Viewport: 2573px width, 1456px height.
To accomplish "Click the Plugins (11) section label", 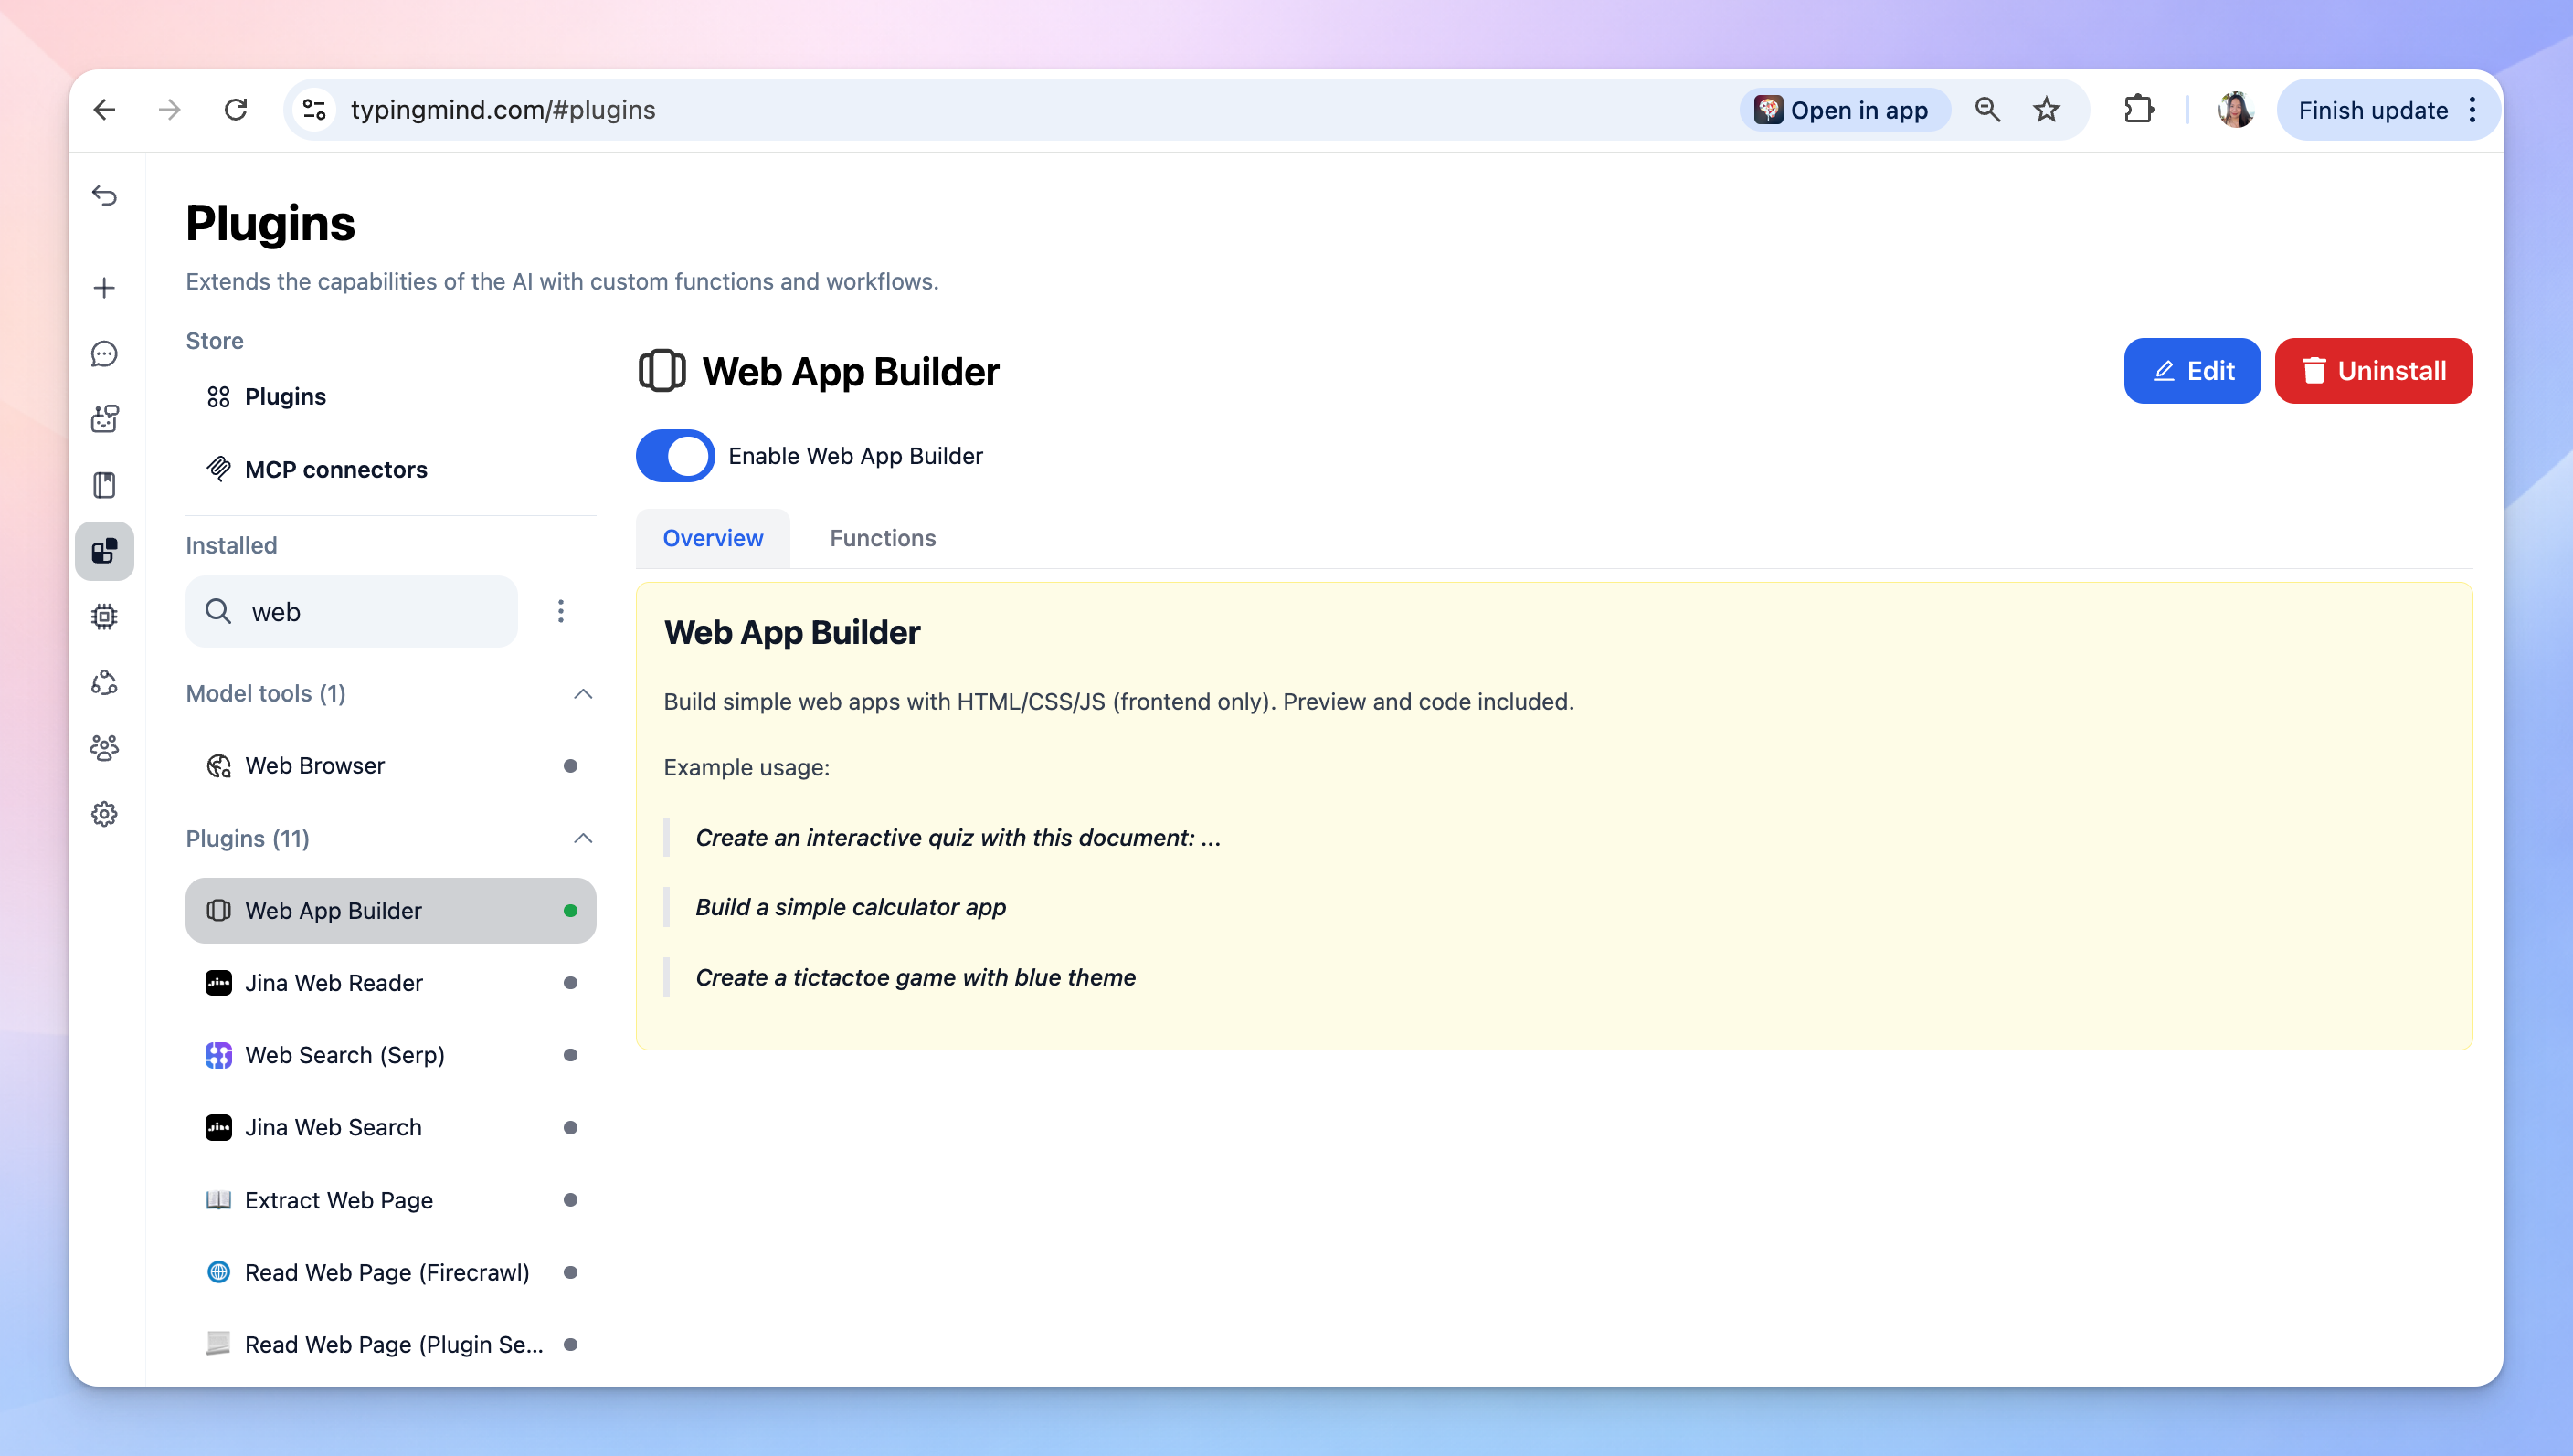I will pos(248,838).
